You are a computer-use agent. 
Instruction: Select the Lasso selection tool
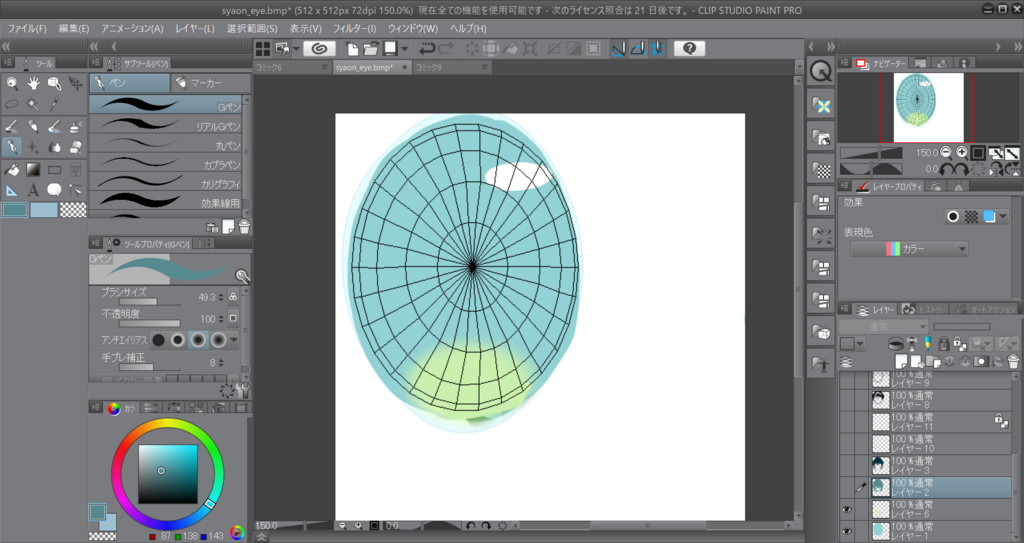click(12, 104)
